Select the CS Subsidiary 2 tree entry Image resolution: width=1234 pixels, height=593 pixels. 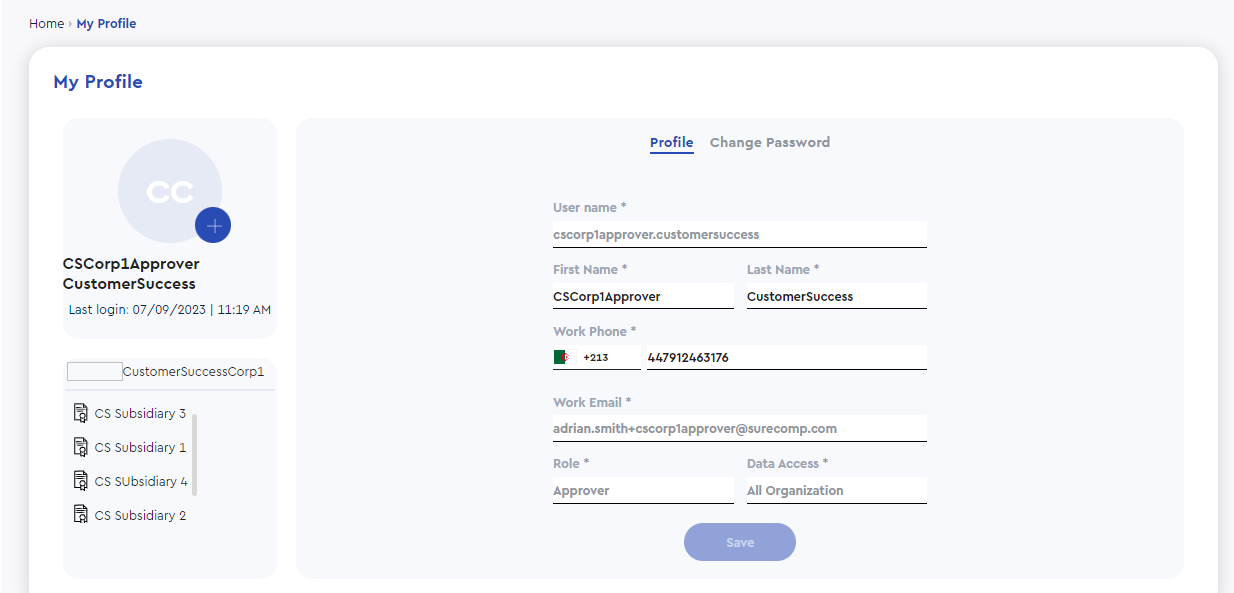pos(130,515)
